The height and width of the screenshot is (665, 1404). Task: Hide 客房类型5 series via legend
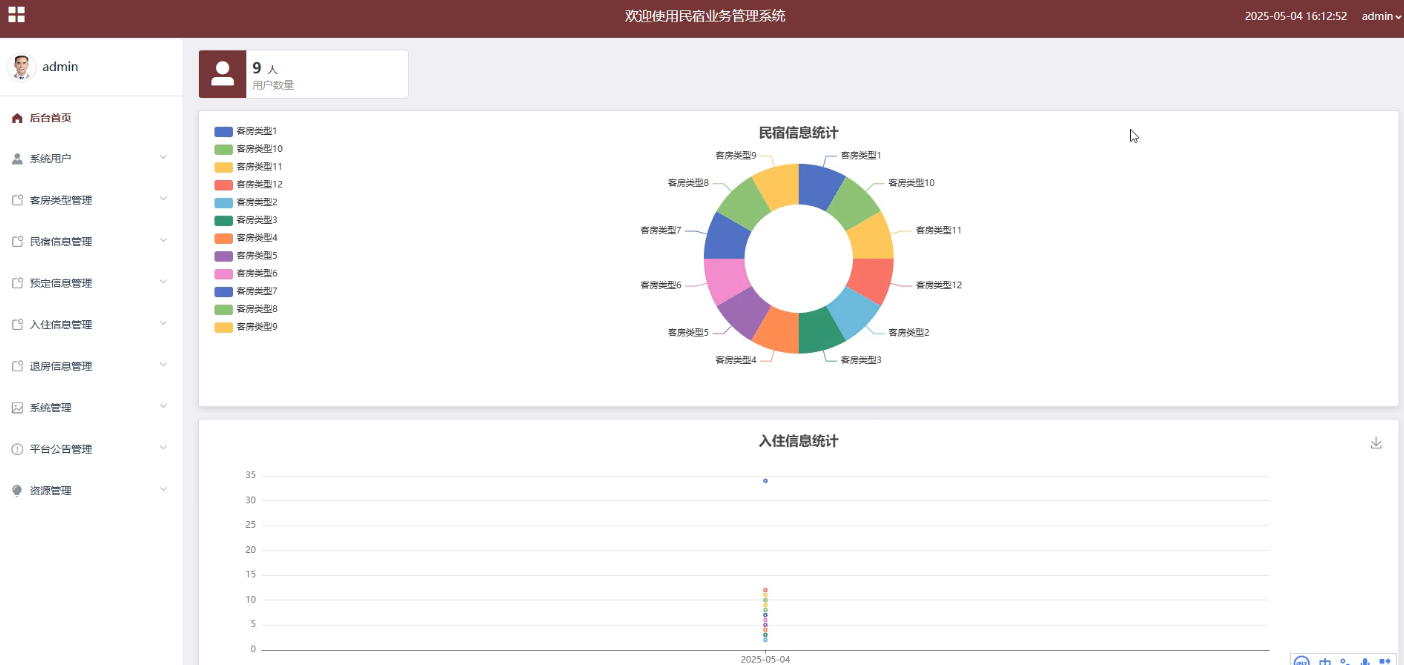[247, 256]
